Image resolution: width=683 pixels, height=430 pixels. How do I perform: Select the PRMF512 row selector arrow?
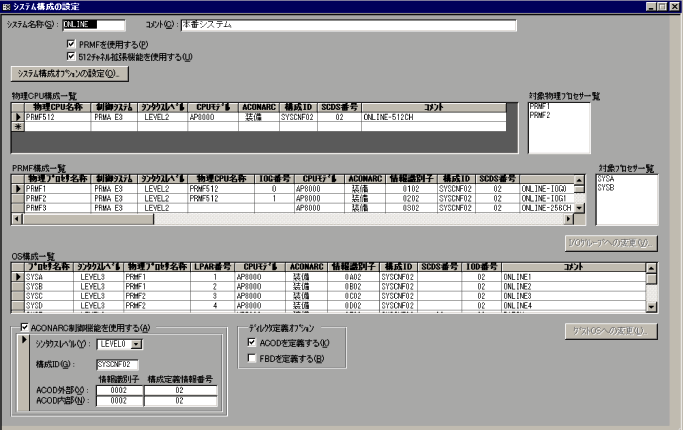click(15, 117)
